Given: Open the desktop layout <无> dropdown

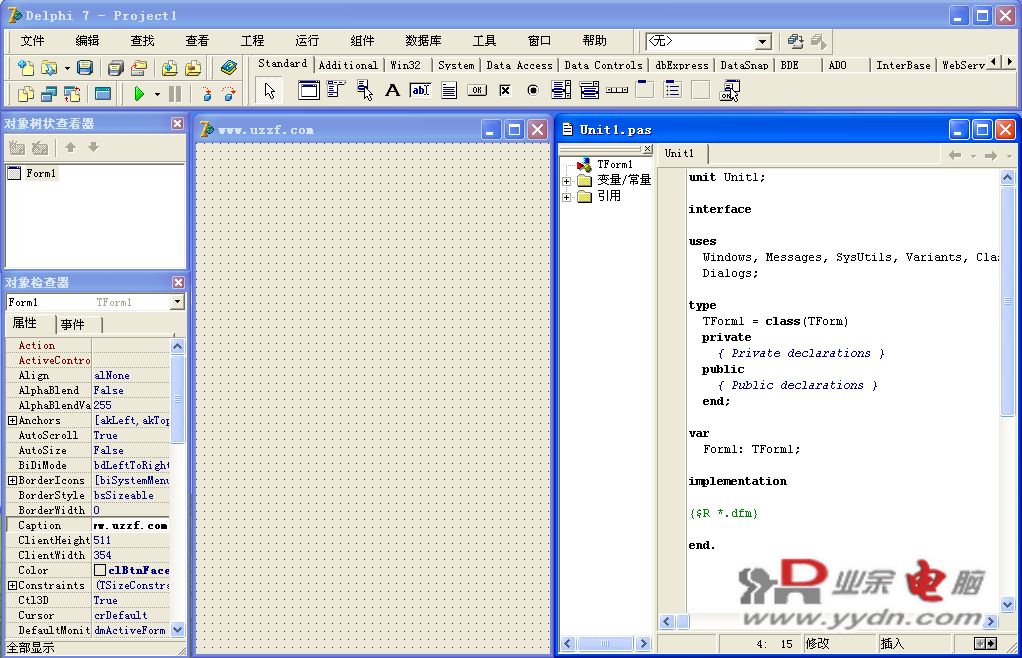Looking at the screenshot, I should pyautogui.click(x=762, y=42).
